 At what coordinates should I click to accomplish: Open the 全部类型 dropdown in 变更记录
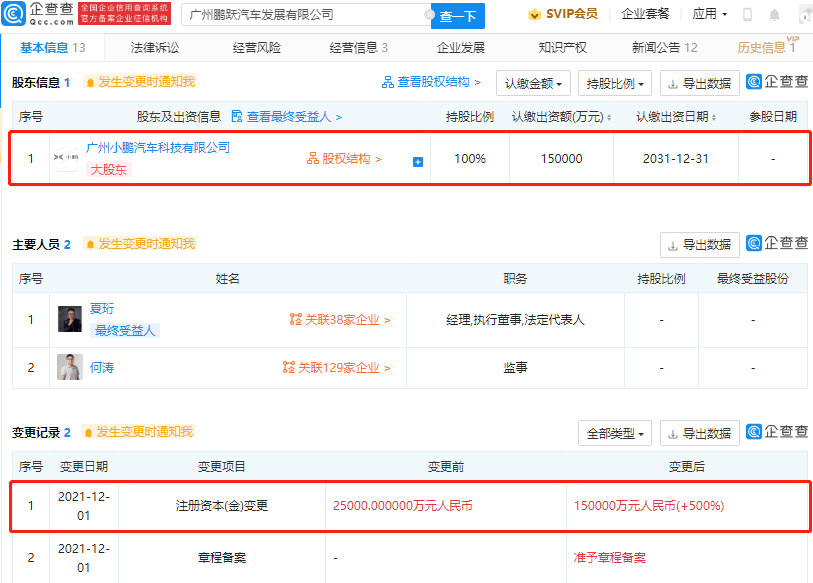pos(614,433)
